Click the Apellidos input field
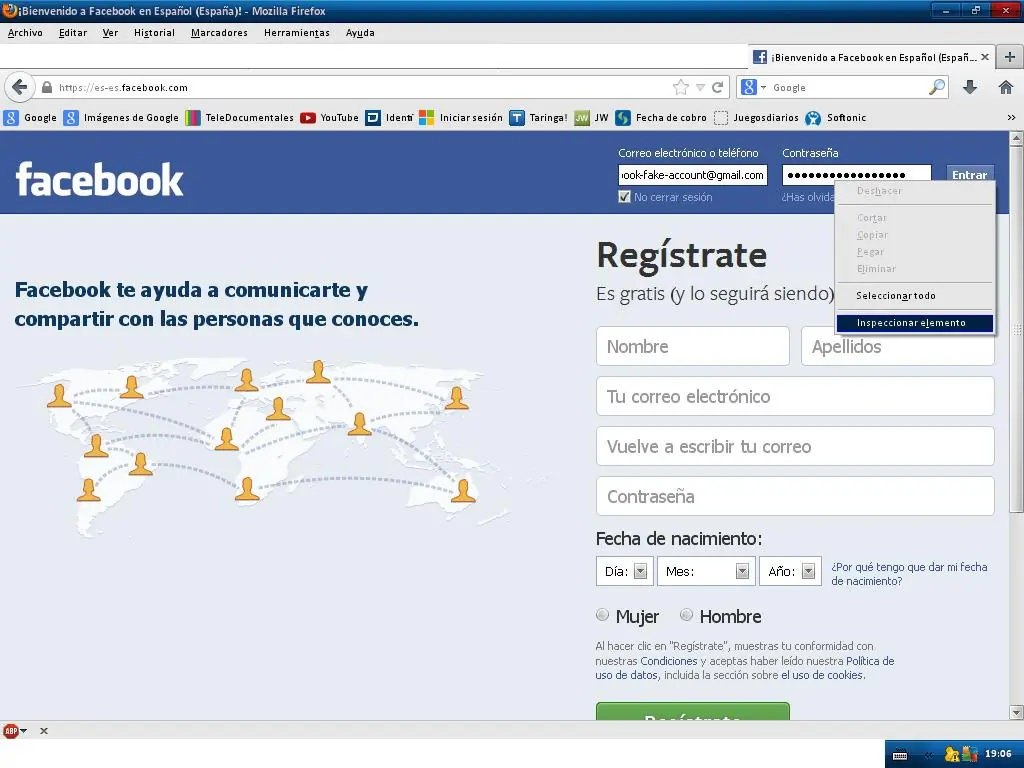This screenshot has width=1024, height=768. pos(897,346)
